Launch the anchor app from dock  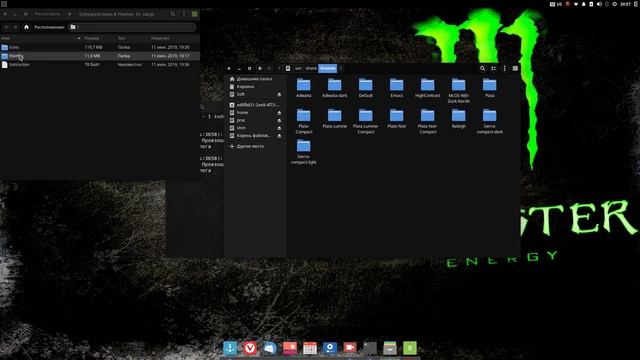click(230, 348)
